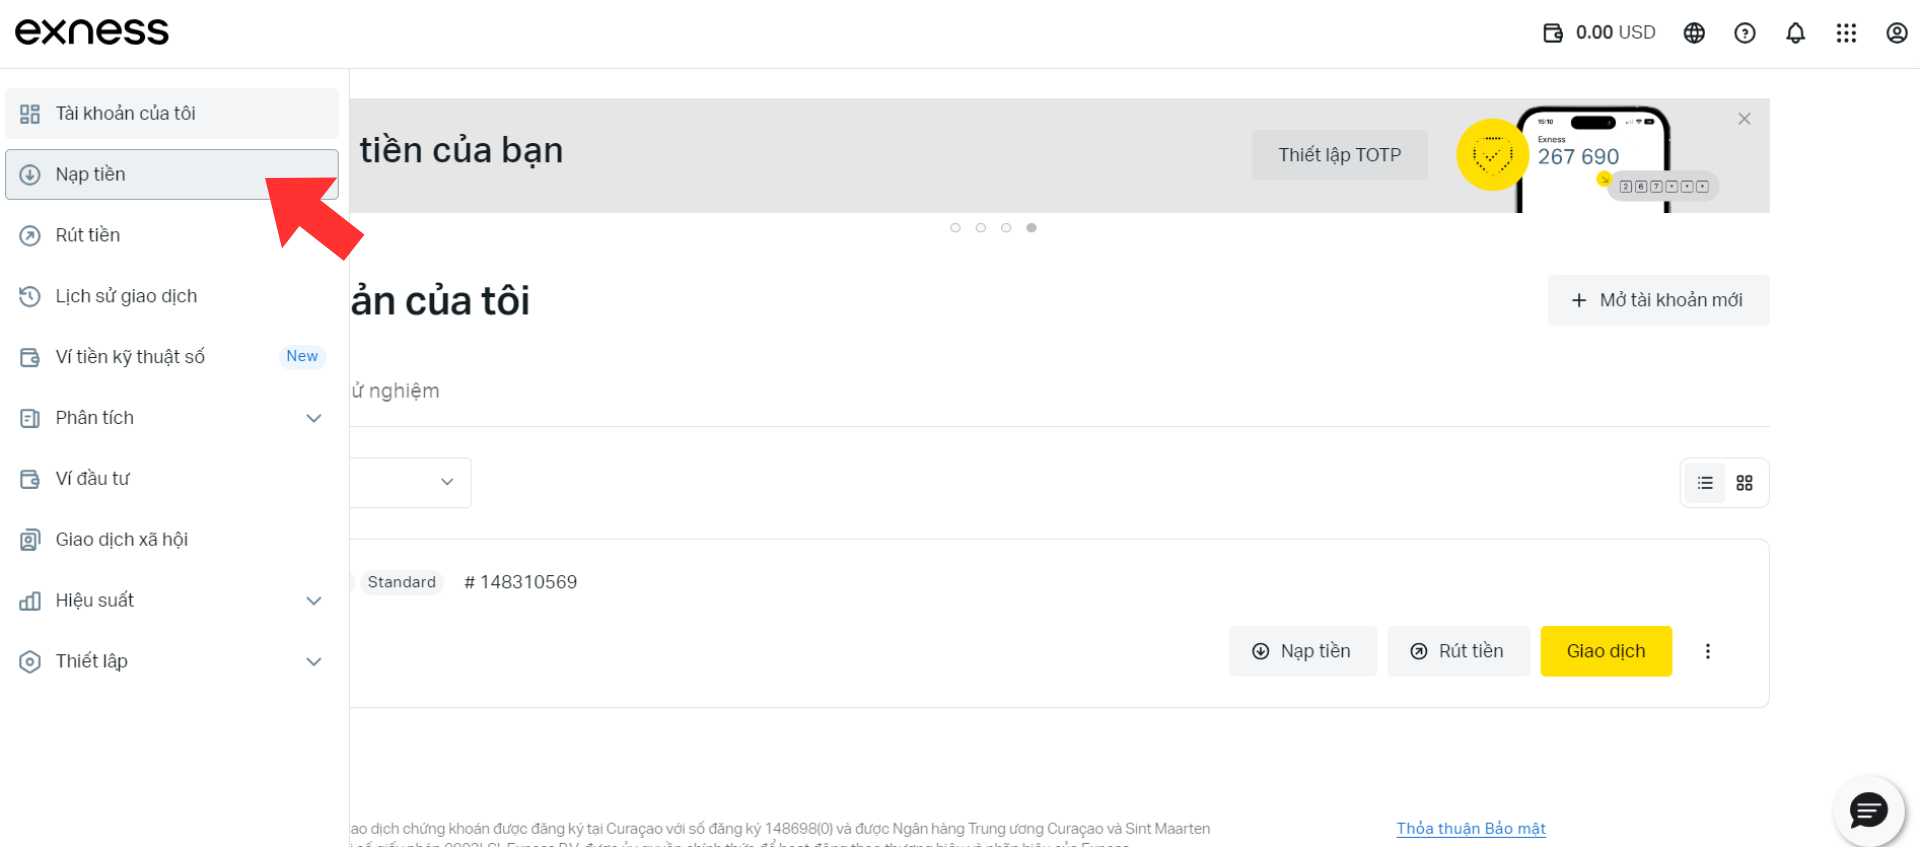Click the Thiết lập gear icon
The width and height of the screenshot is (1920, 851).
tap(30, 662)
